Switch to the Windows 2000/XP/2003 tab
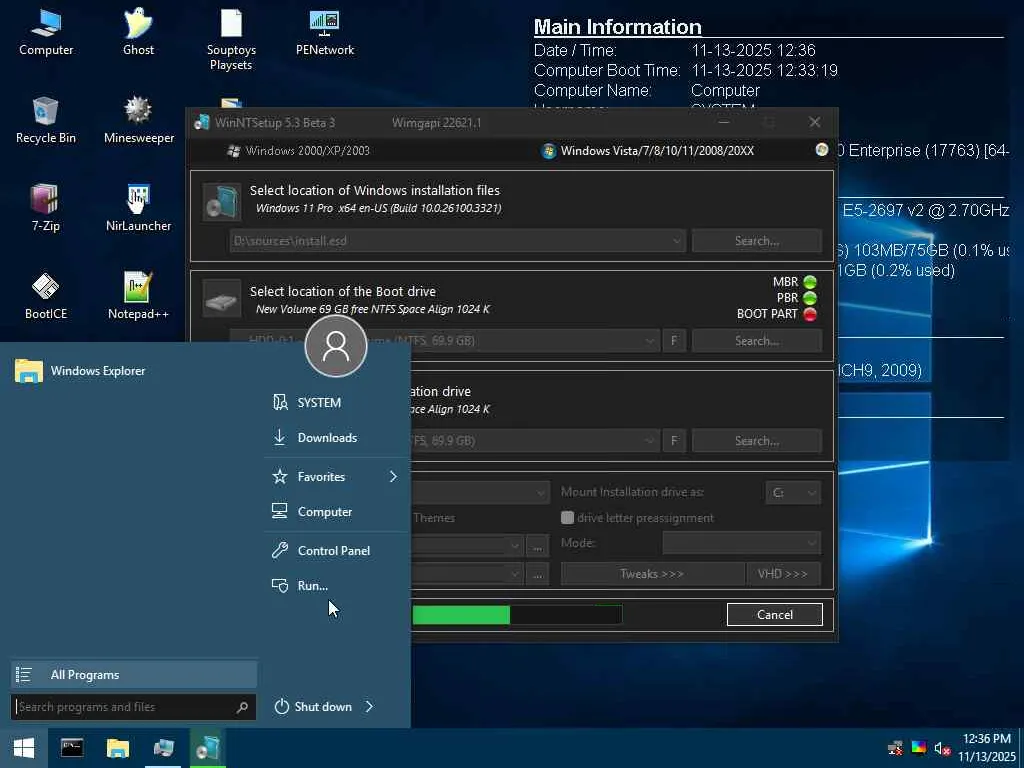1024x768 pixels. (298, 151)
